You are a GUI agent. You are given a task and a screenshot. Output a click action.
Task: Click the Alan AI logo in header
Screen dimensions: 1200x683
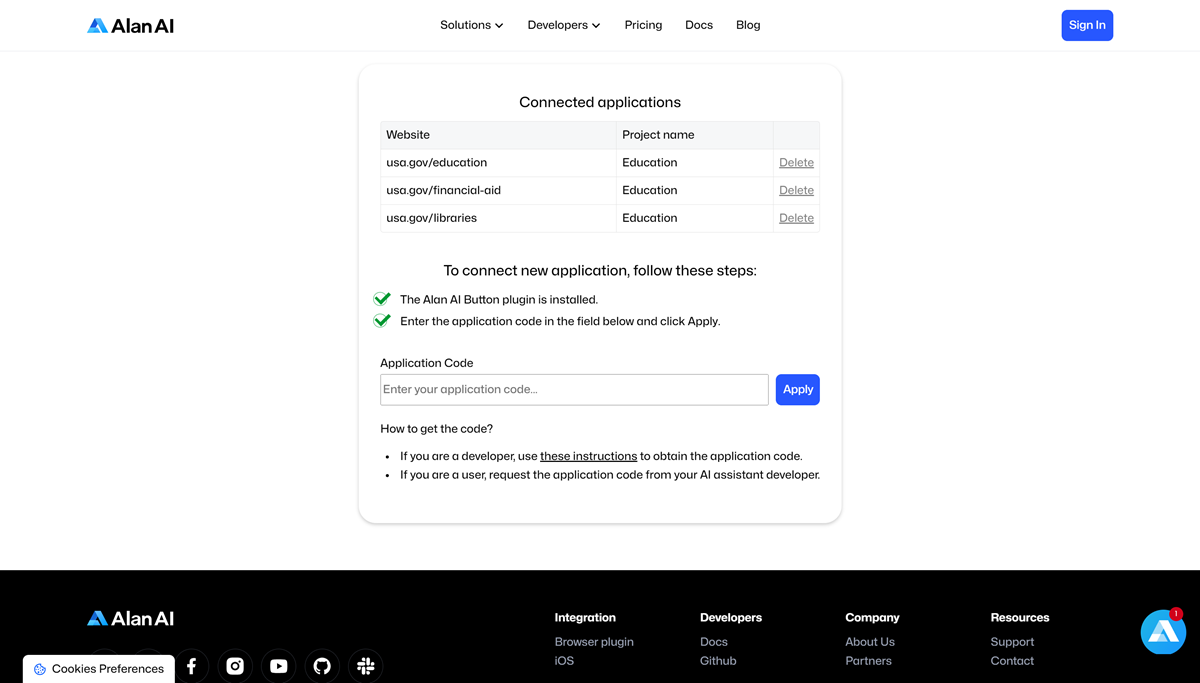(x=131, y=26)
